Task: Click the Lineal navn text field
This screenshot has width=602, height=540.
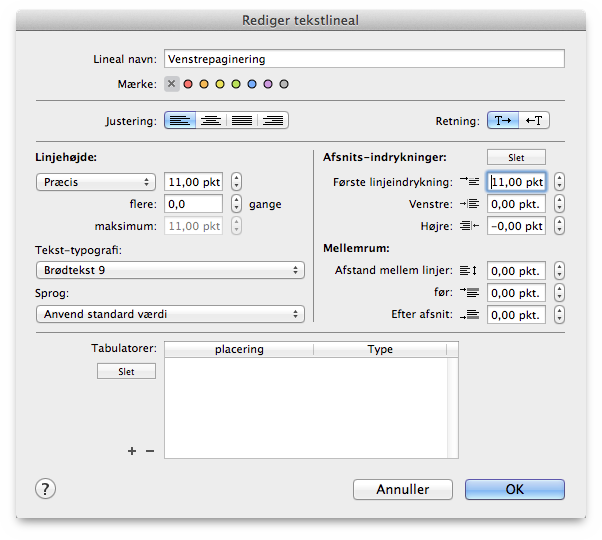Action: [x=364, y=59]
